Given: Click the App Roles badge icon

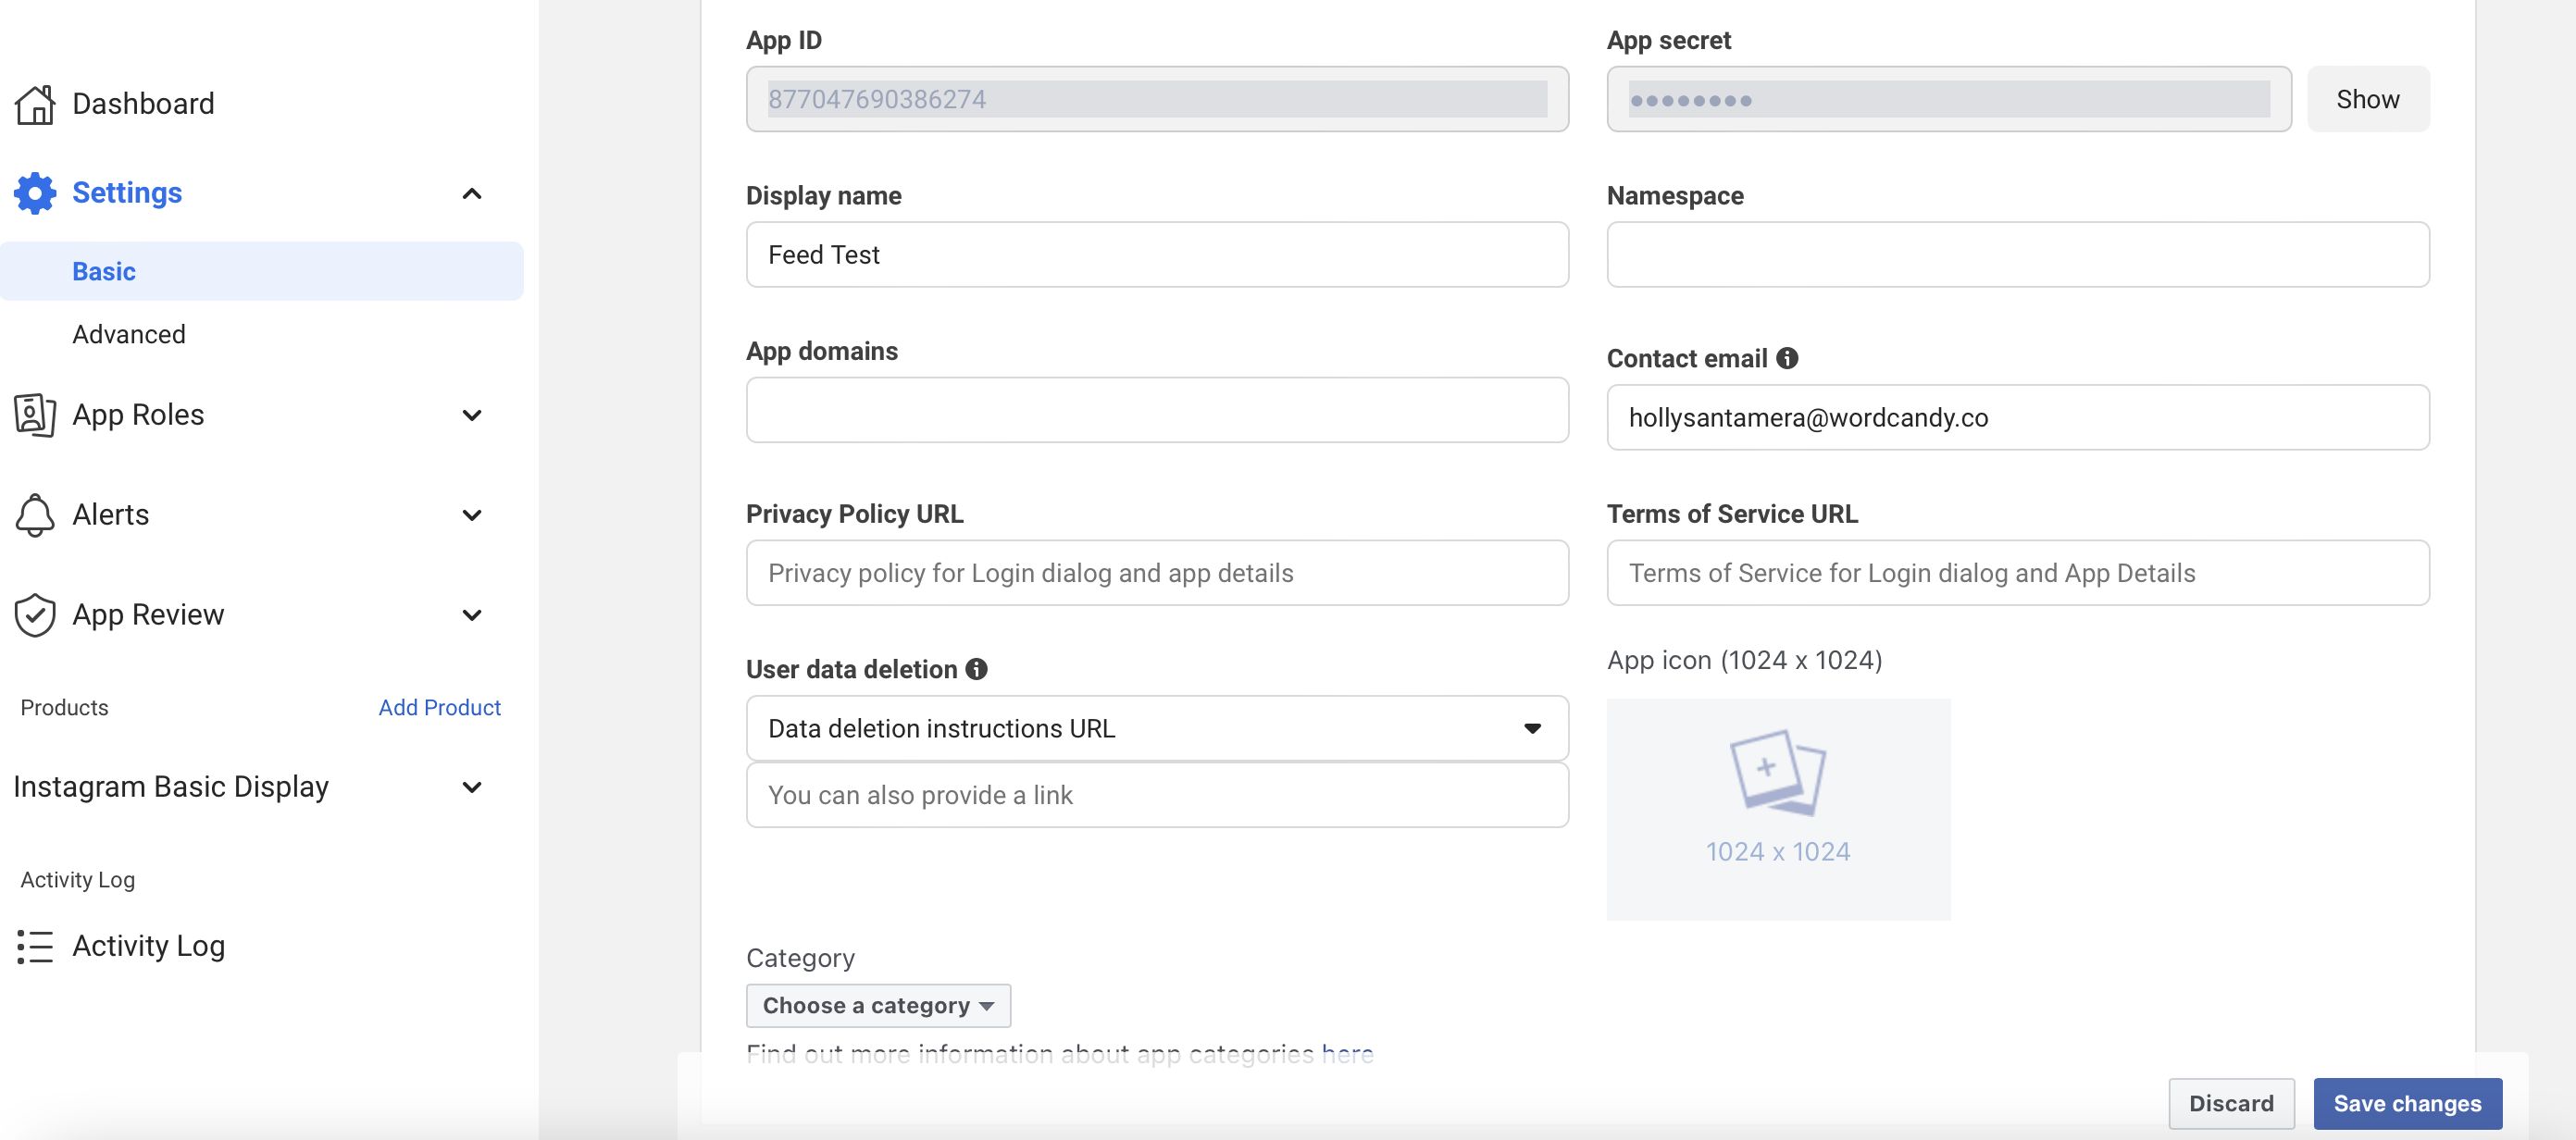Looking at the screenshot, I should tap(35, 415).
